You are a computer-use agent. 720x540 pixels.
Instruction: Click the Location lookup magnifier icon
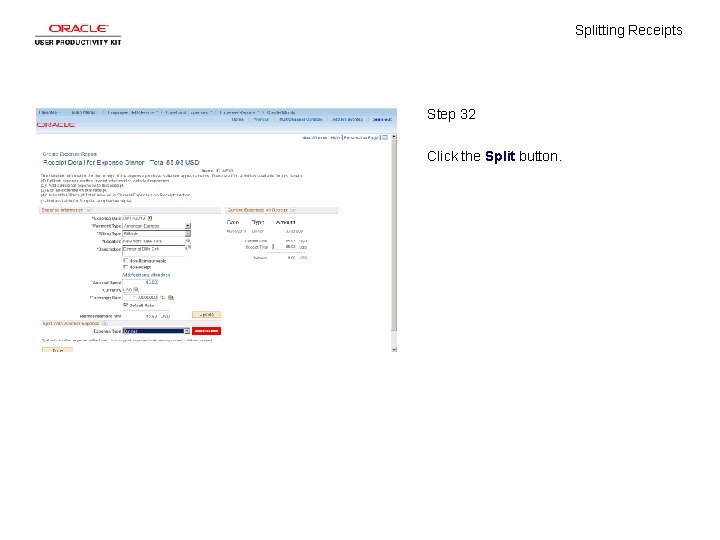pos(188,241)
